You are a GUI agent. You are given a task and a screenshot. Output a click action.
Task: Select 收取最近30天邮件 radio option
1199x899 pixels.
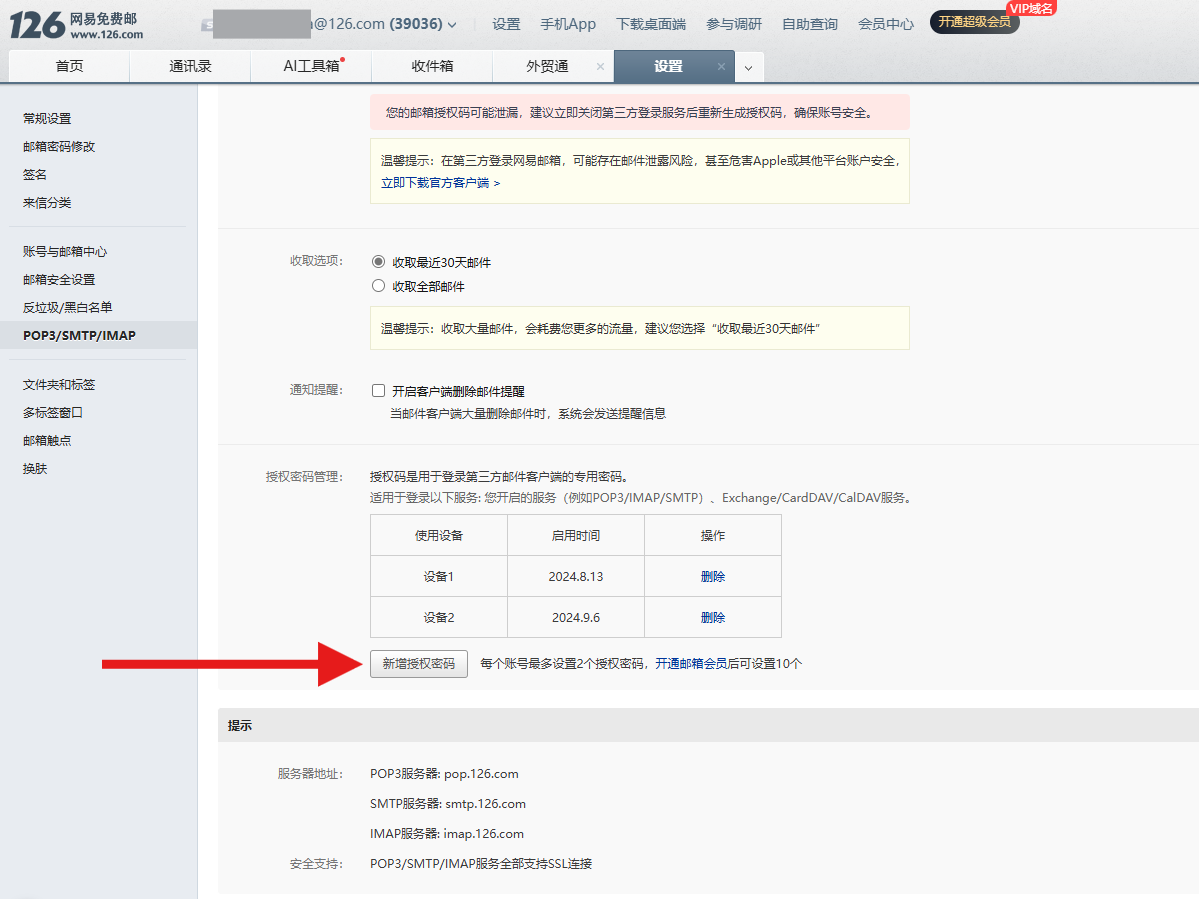point(379,261)
